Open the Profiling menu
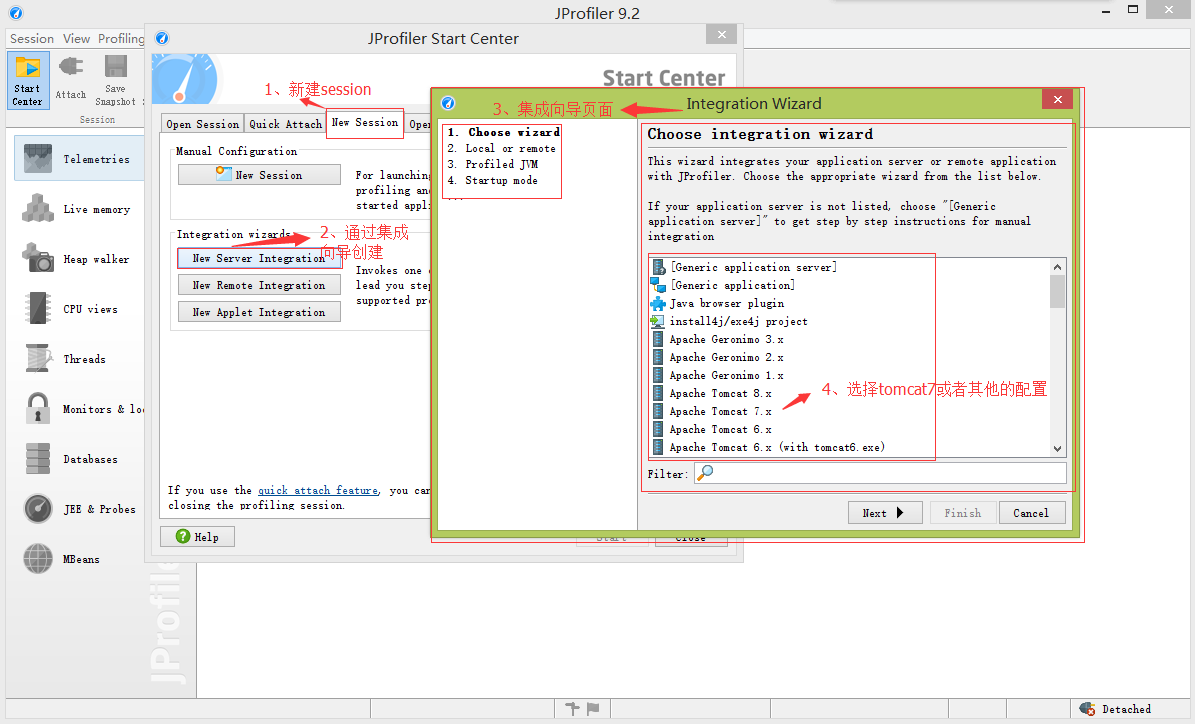 (x=120, y=38)
